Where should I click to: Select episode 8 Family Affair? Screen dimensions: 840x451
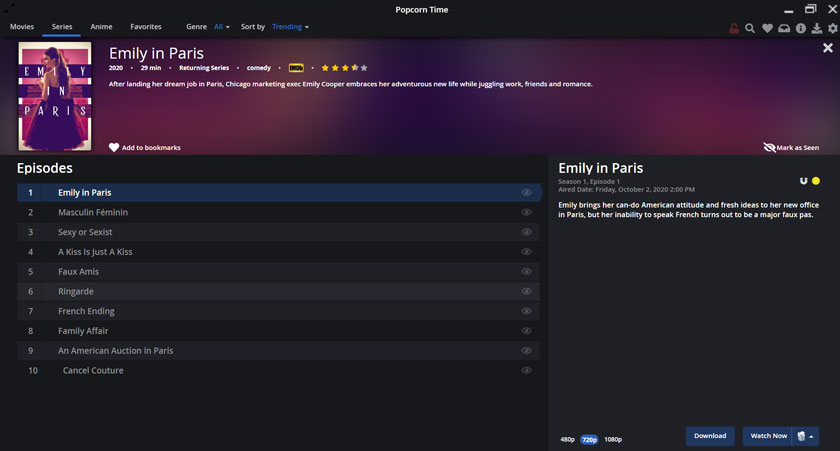click(x=279, y=331)
